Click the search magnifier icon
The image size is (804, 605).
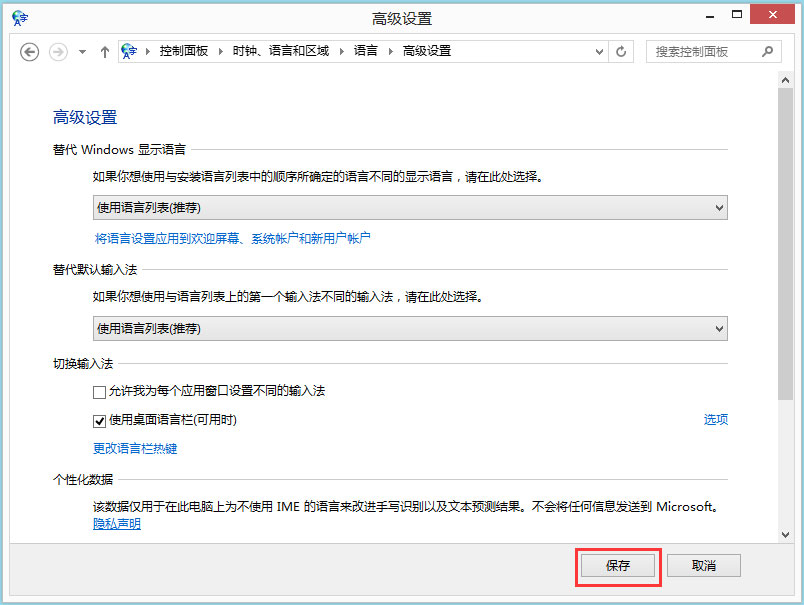pos(768,51)
